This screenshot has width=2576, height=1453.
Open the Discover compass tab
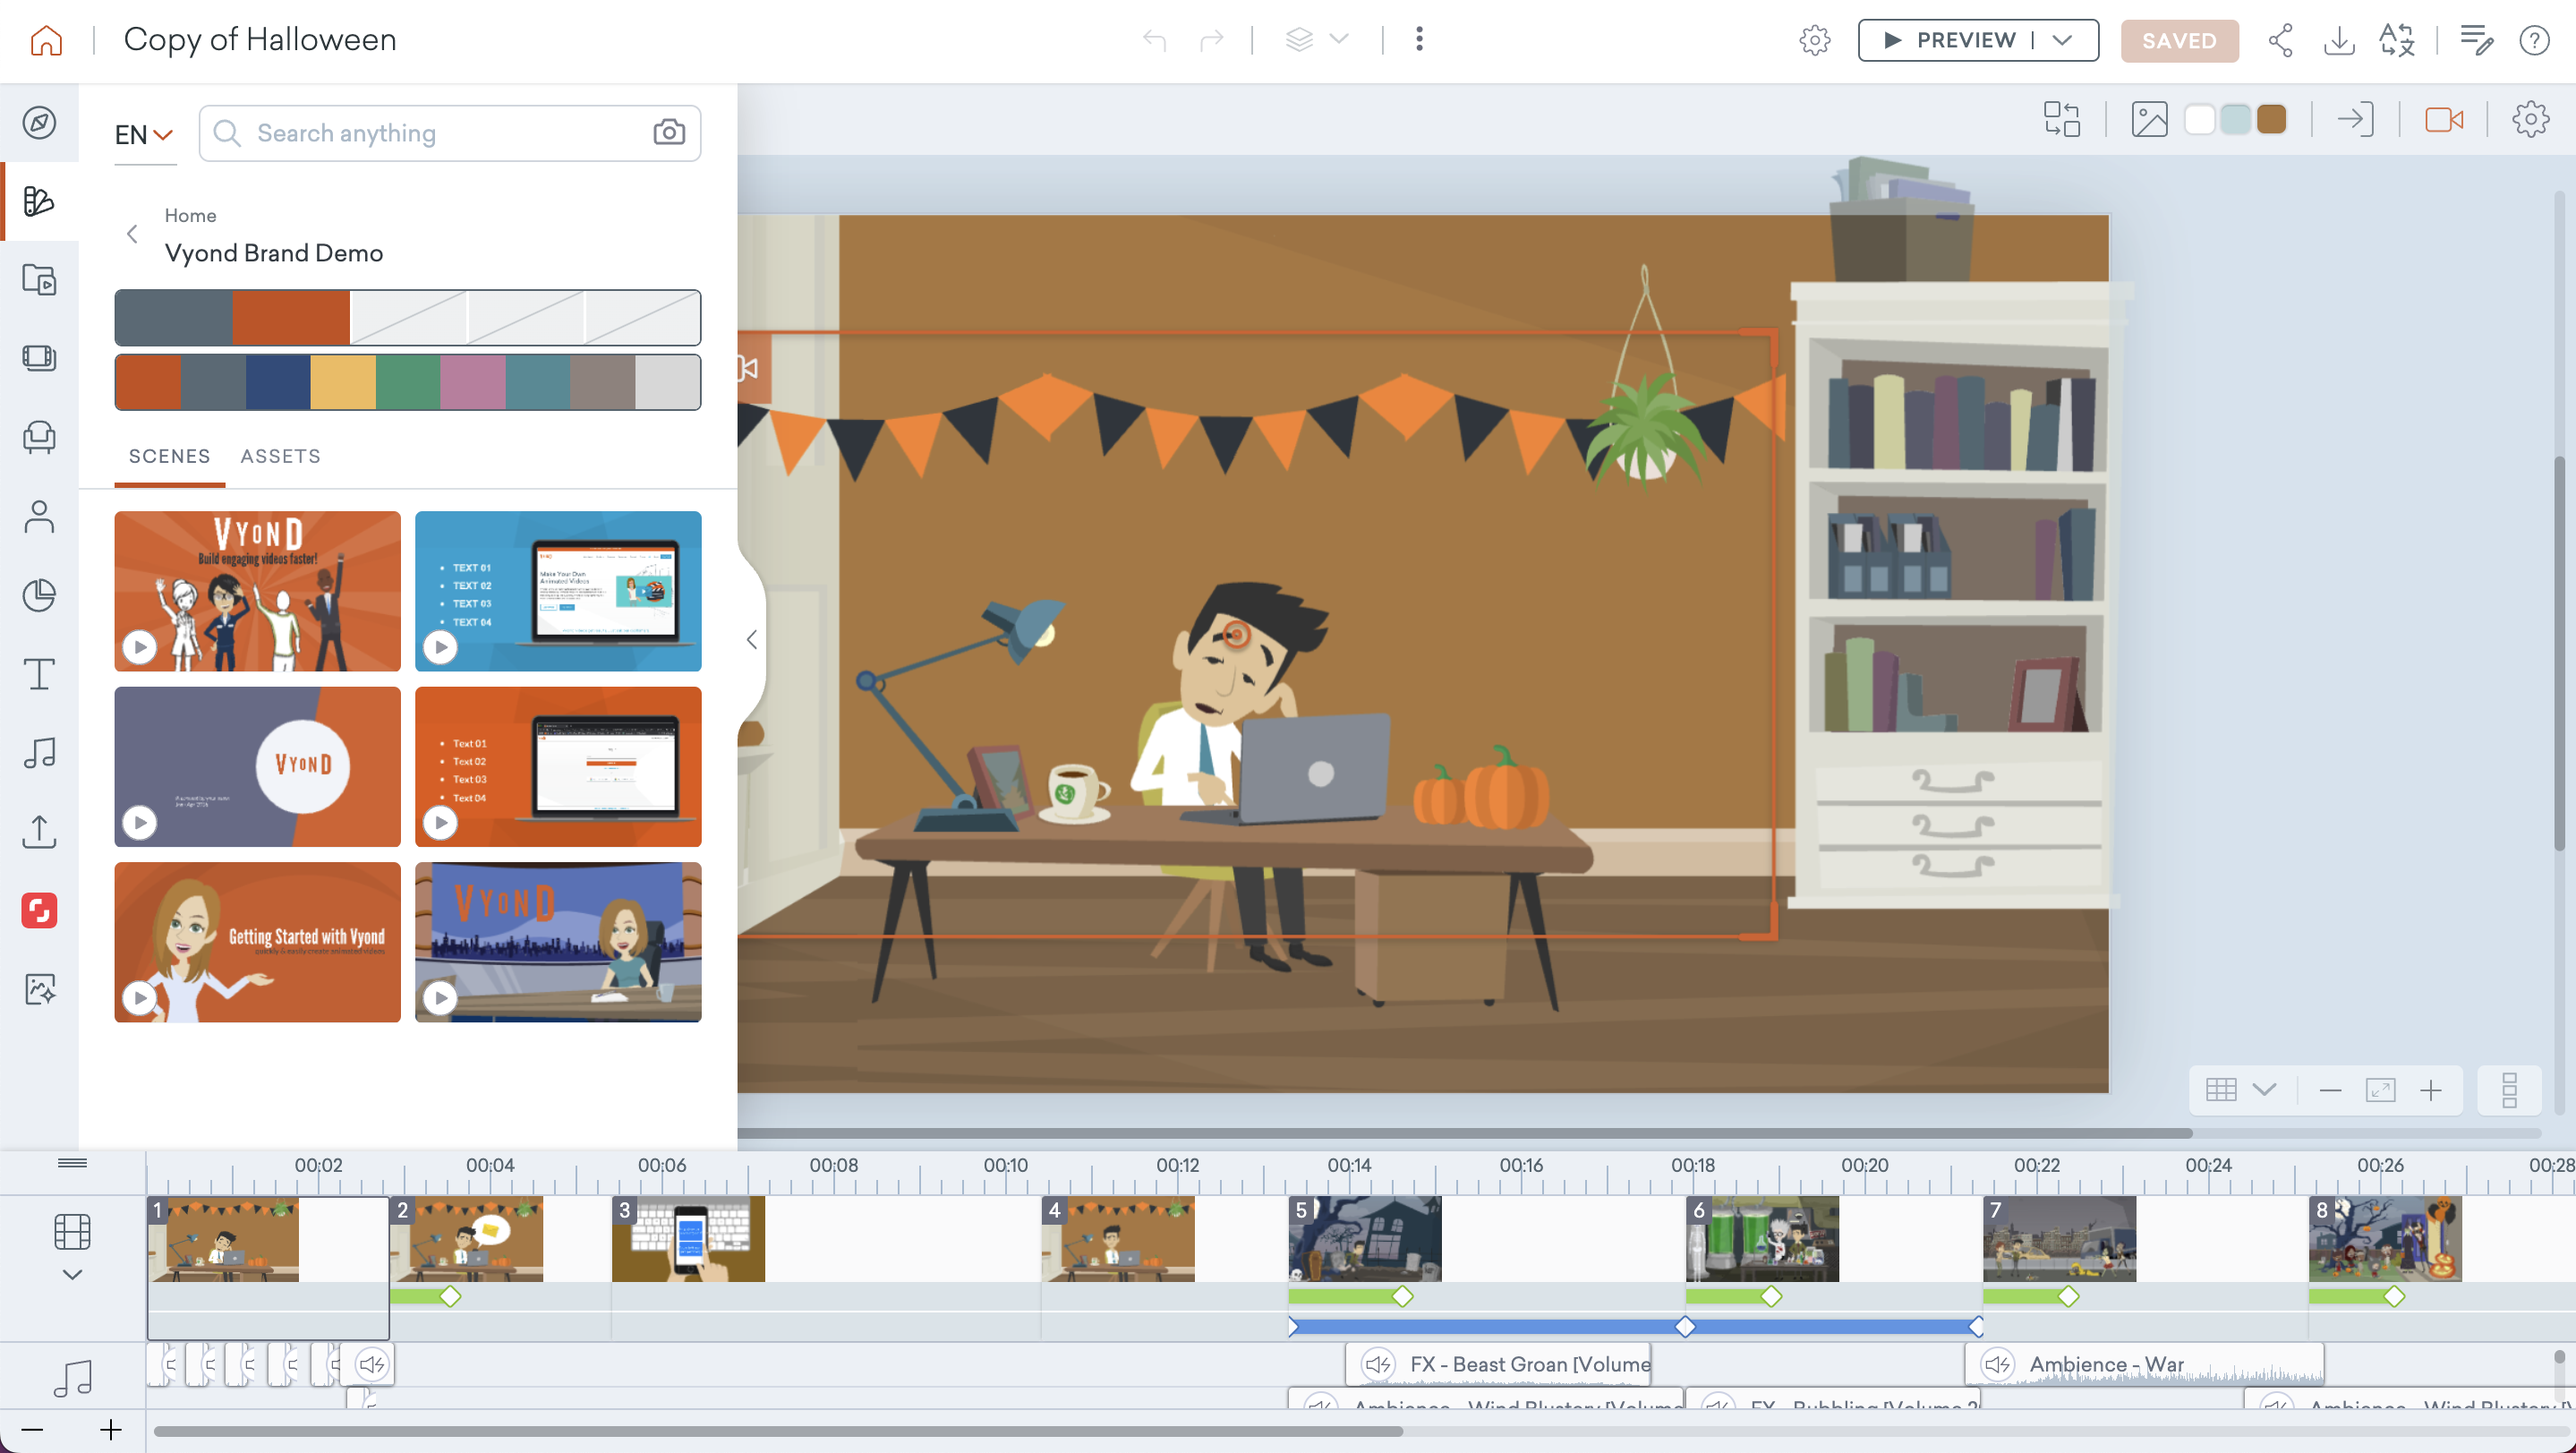pyautogui.click(x=39, y=123)
